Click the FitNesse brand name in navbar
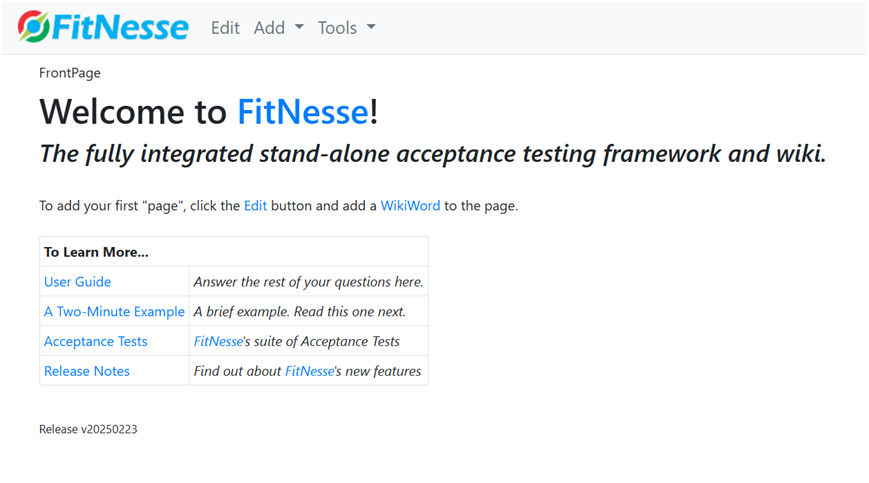 click(118, 27)
